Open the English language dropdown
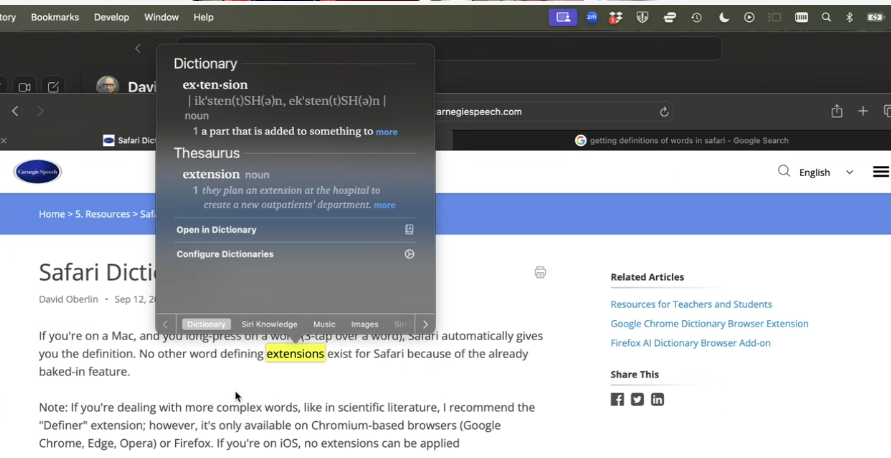The image size is (891, 458). click(826, 172)
